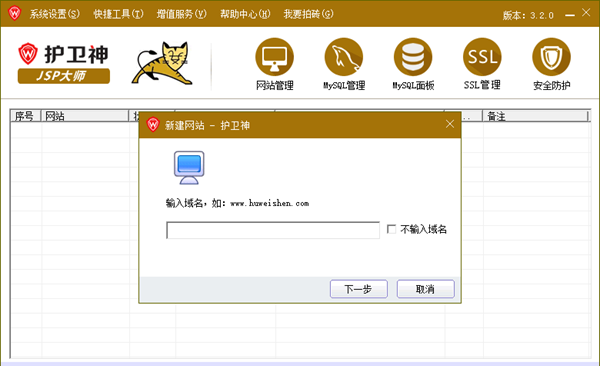Viewport: 600px width, 366px height.
Task: Click the 网站 column header
Action: [85, 116]
